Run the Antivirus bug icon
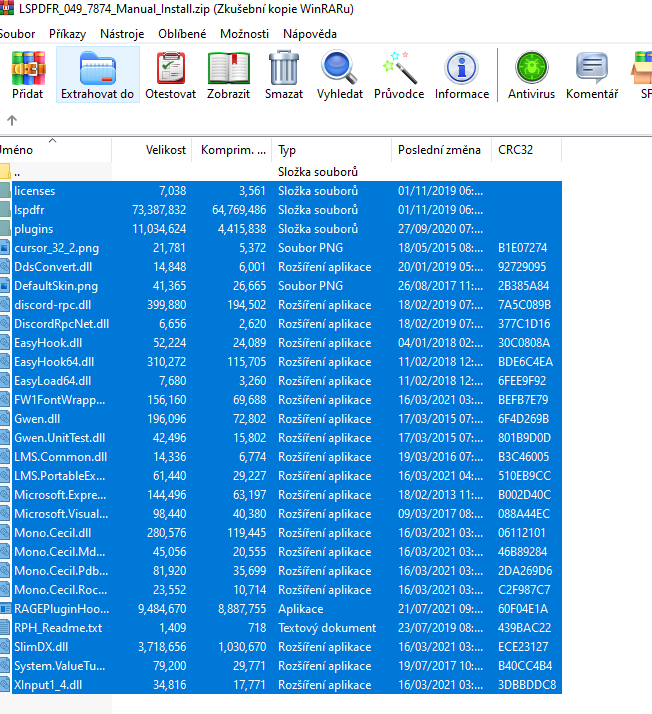This screenshot has height=714, width=652. (531, 67)
